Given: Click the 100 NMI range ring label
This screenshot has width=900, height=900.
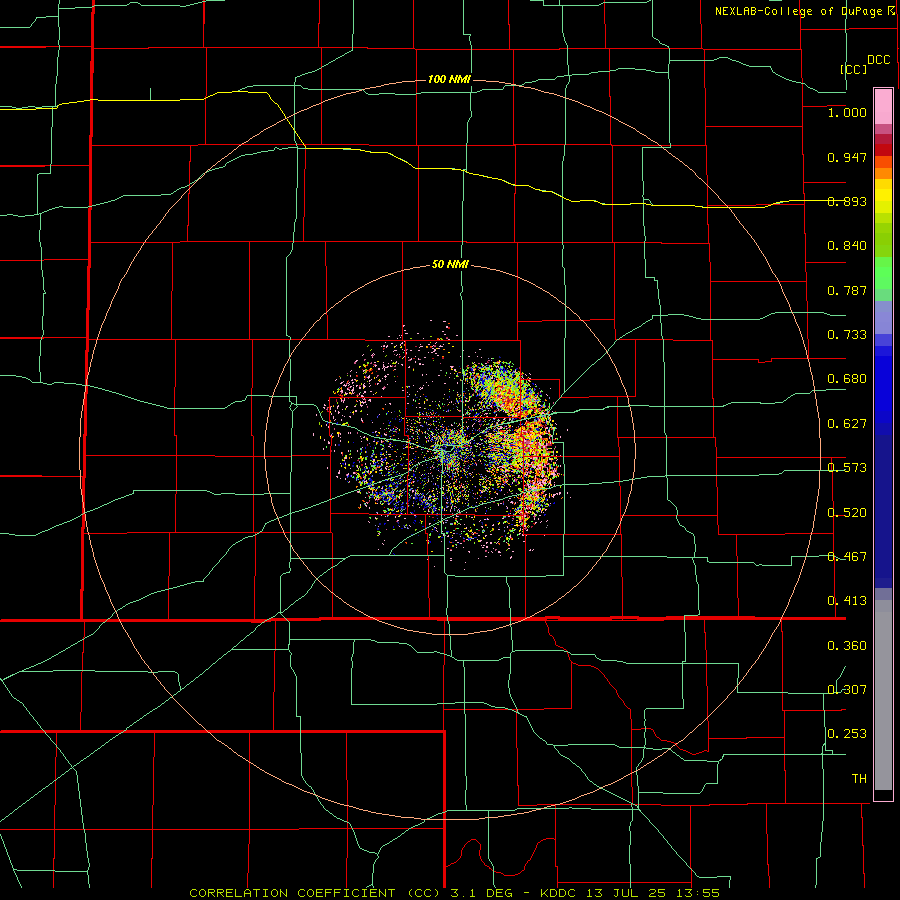Looking at the screenshot, I should 449,79.
